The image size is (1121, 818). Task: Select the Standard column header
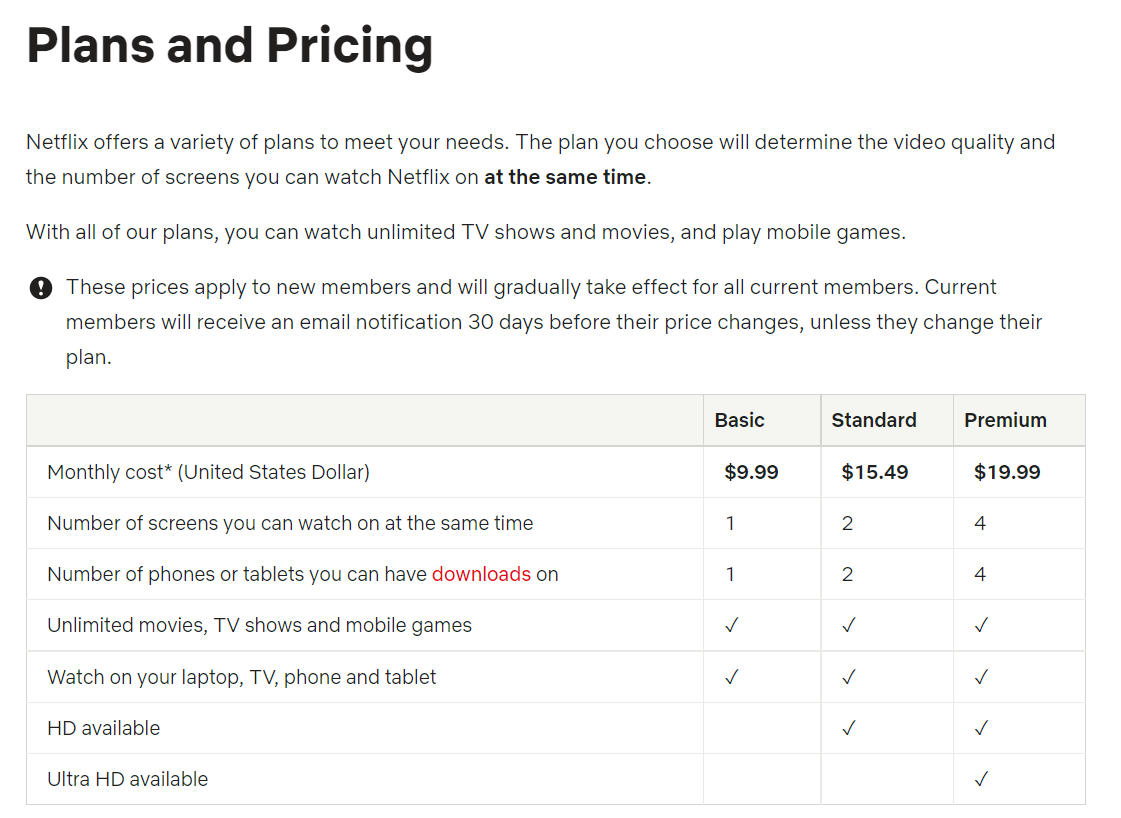873,420
